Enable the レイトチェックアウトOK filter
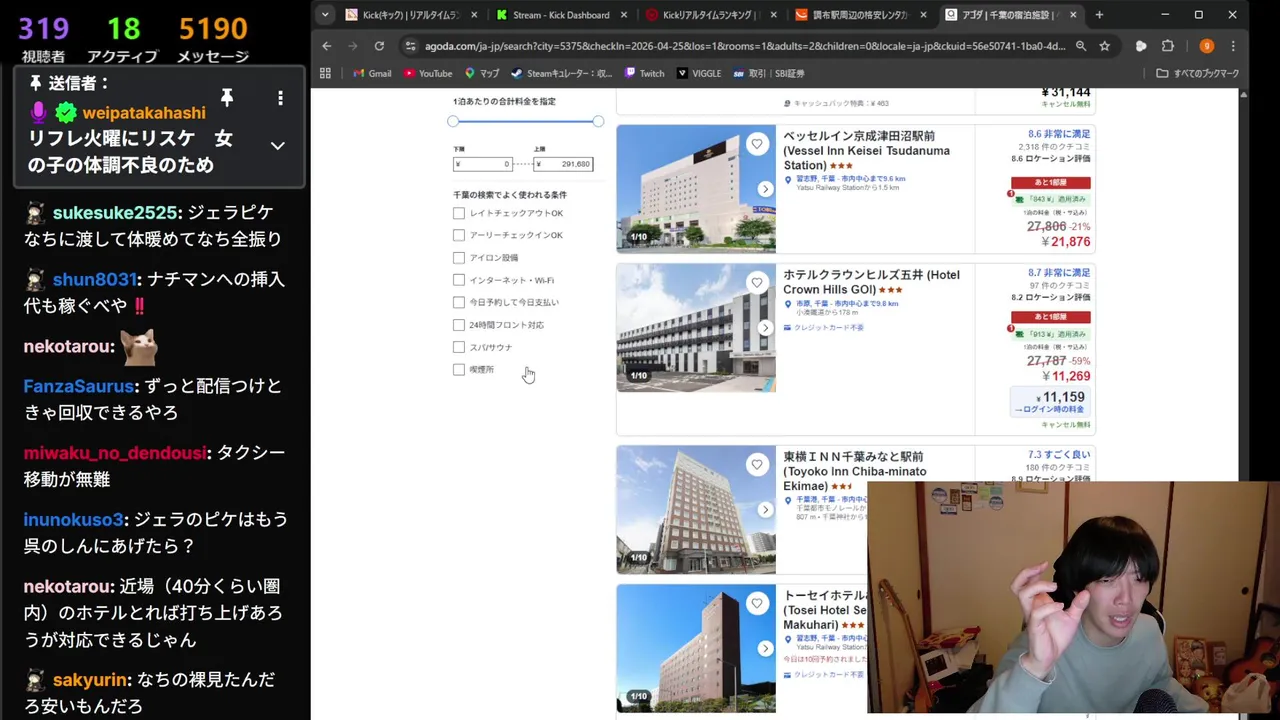 [x=459, y=213]
